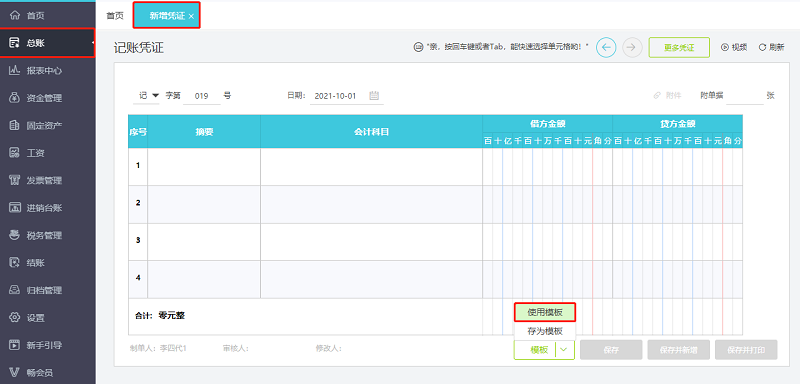The height and width of the screenshot is (384, 800).
Task: Go to previous voucher arrow
Action: (x=606, y=47)
